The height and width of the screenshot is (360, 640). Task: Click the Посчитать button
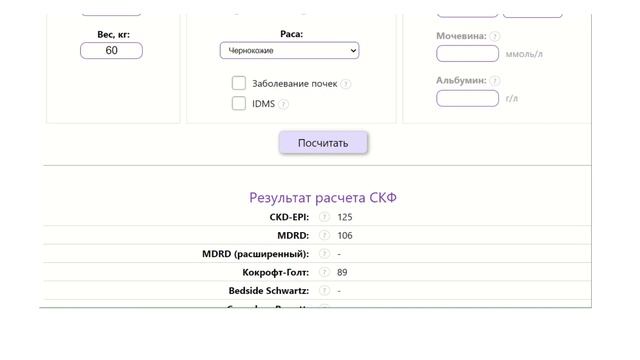[x=323, y=143]
